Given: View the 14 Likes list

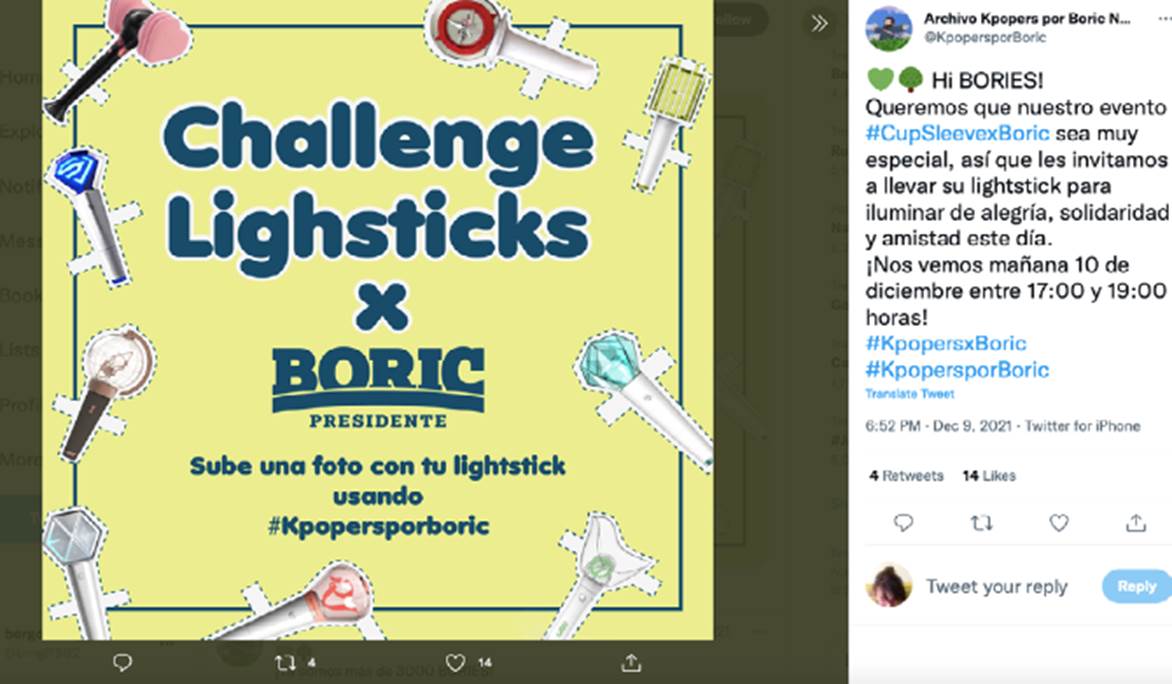Looking at the screenshot, I should (x=989, y=475).
